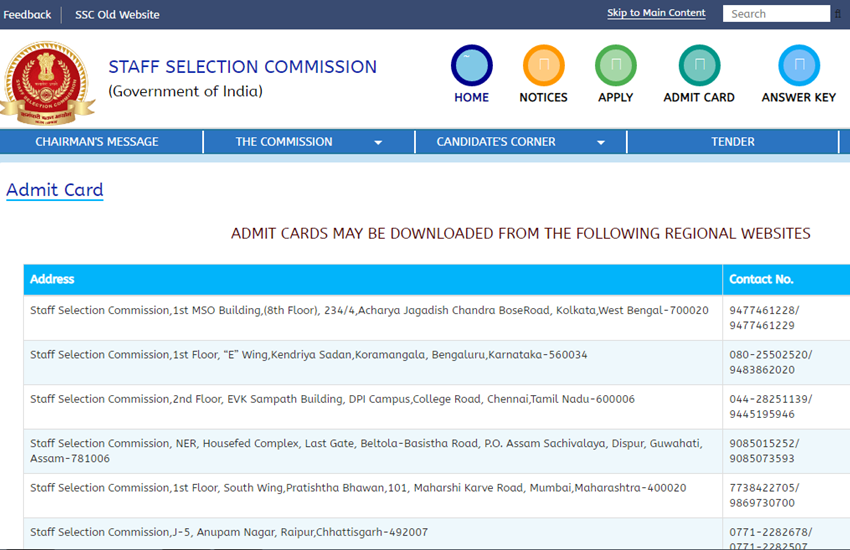
Task: Expand The Commission dropdown arrow
Action: (378, 143)
